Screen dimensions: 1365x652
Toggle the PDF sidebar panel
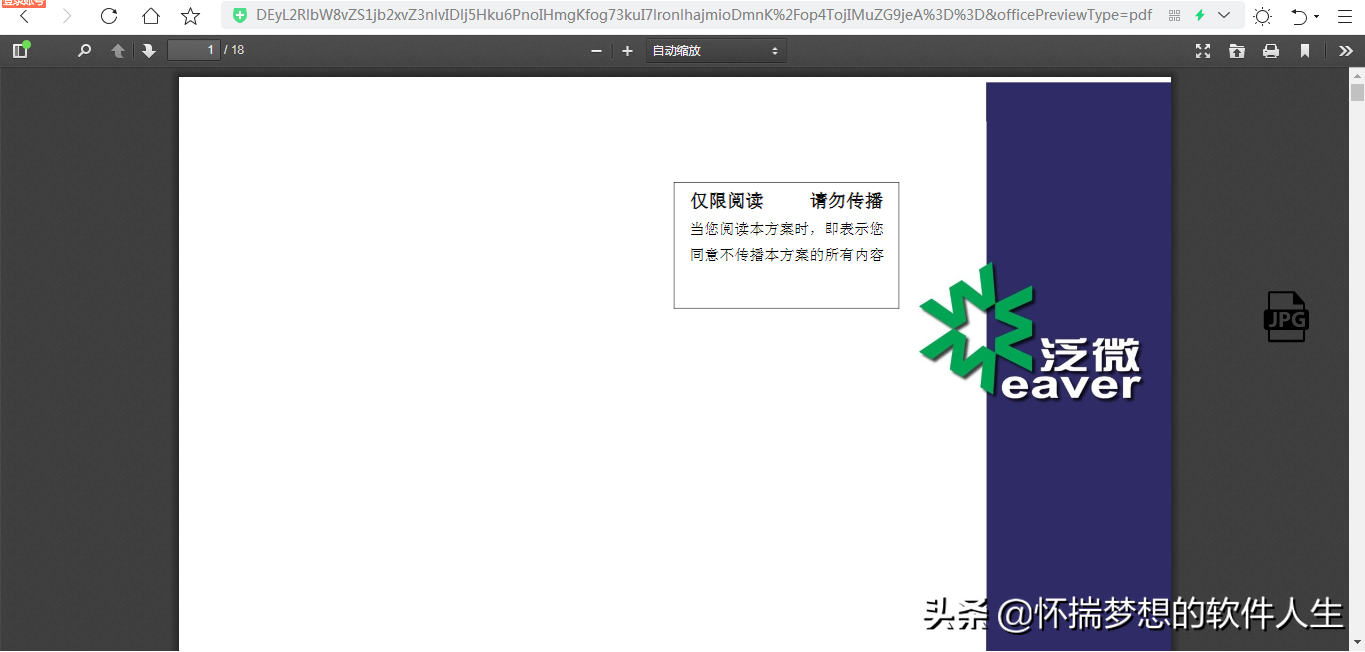click(x=20, y=51)
